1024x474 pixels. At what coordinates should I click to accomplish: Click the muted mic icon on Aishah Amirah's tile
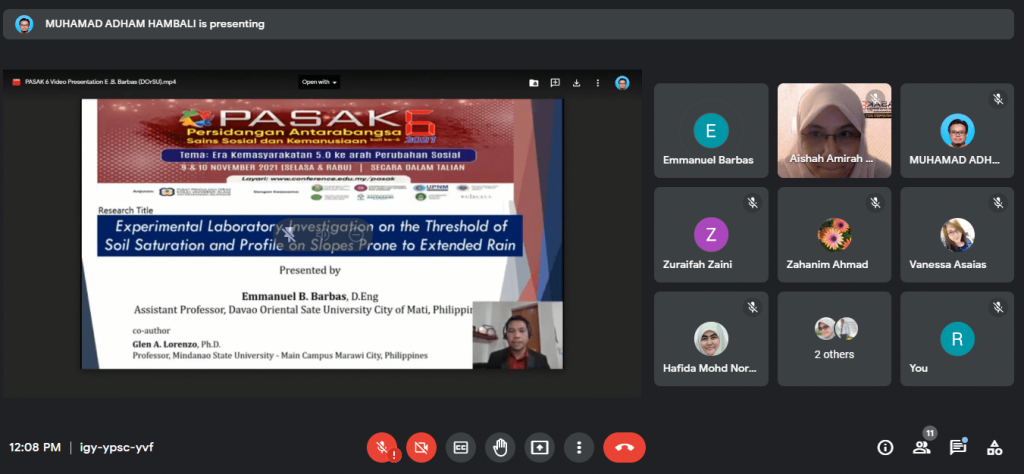(874, 99)
